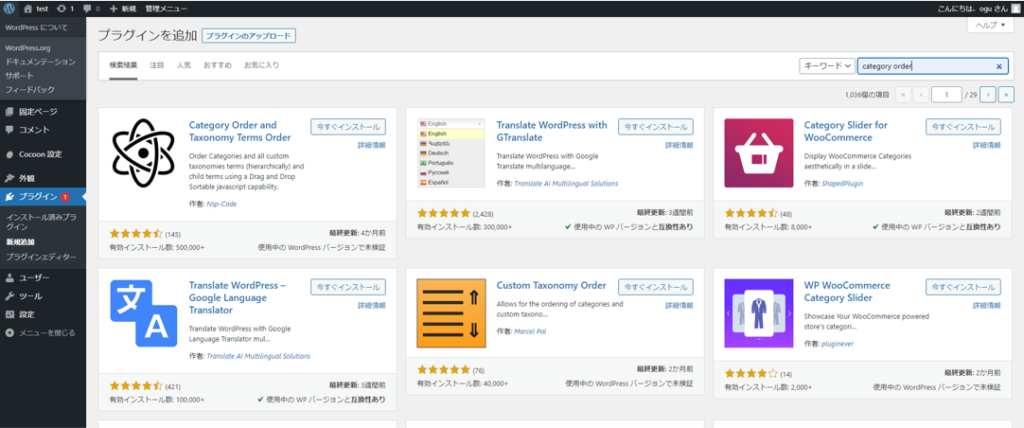Screen dimensions: 1024x428
Task: Switch to 人気 tab
Action: tap(184, 65)
